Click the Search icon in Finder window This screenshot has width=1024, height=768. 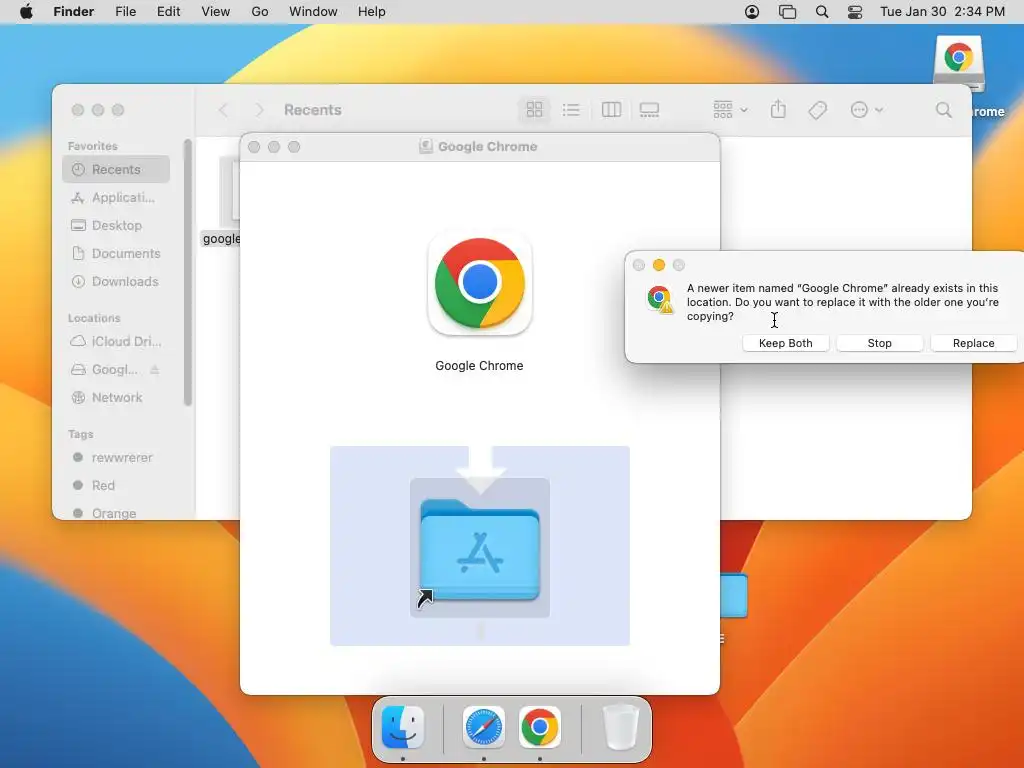tap(944, 110)
